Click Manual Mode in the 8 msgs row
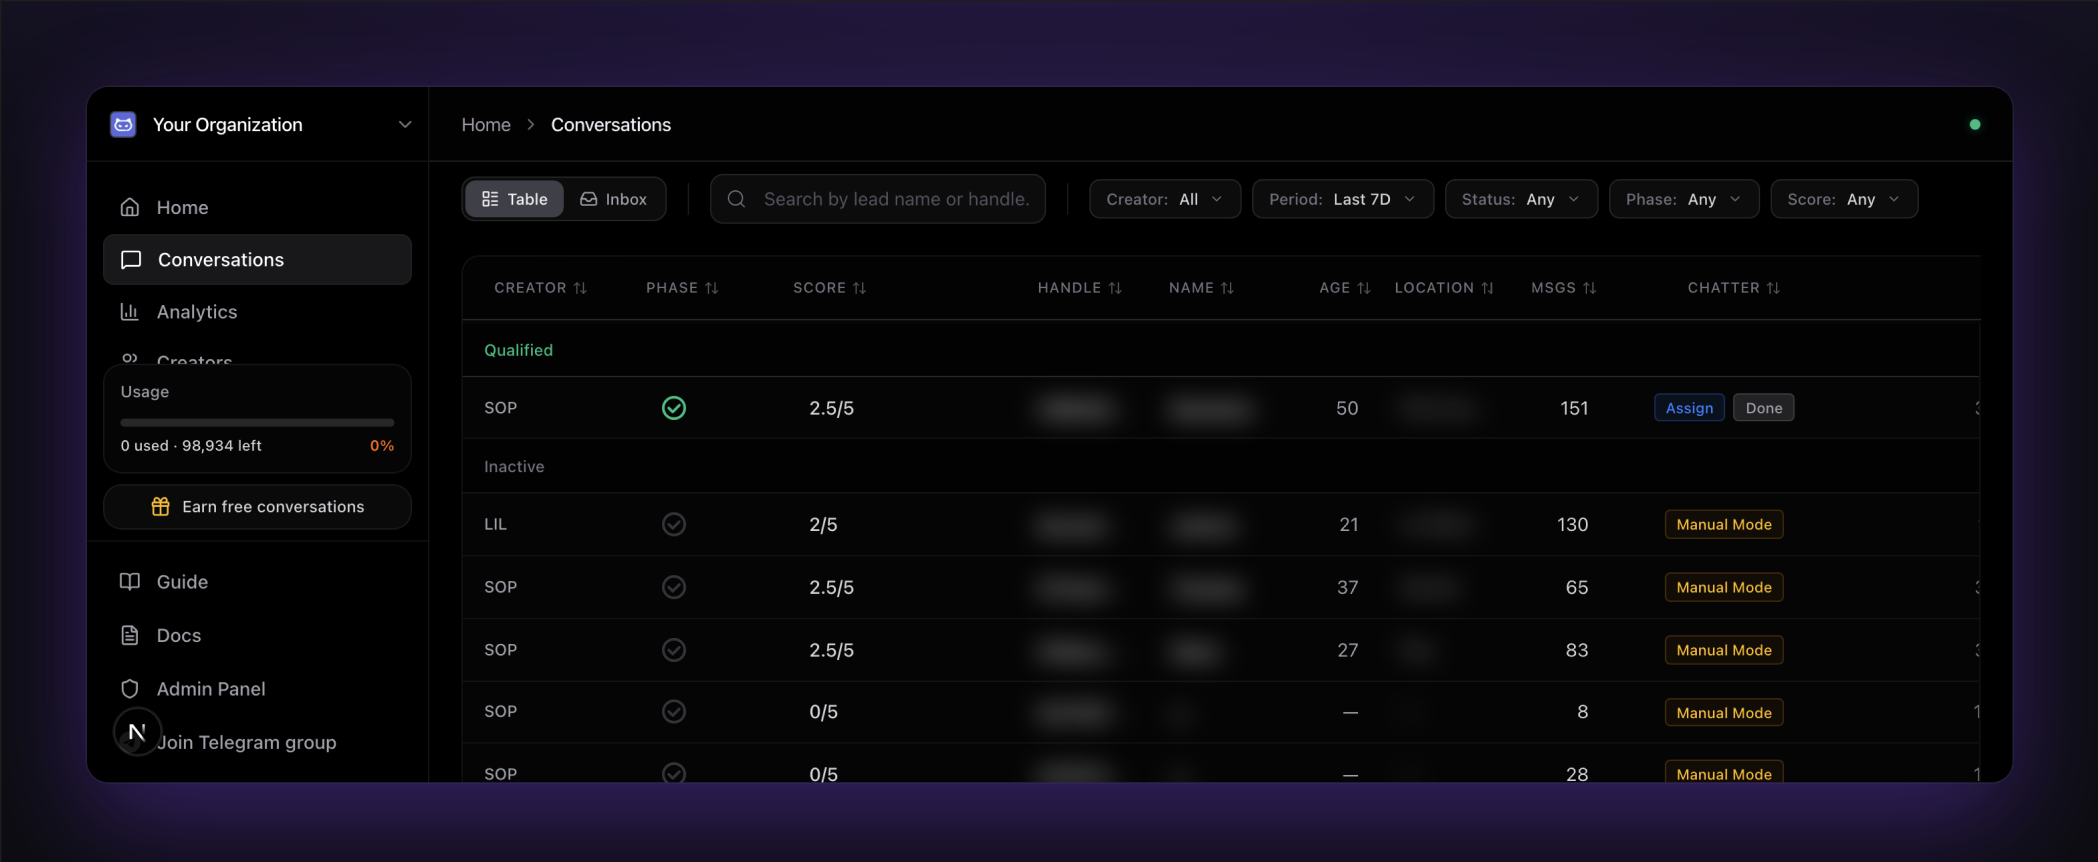Image resolution: width=2098 pixels, height=862 pixels. 1724,712
